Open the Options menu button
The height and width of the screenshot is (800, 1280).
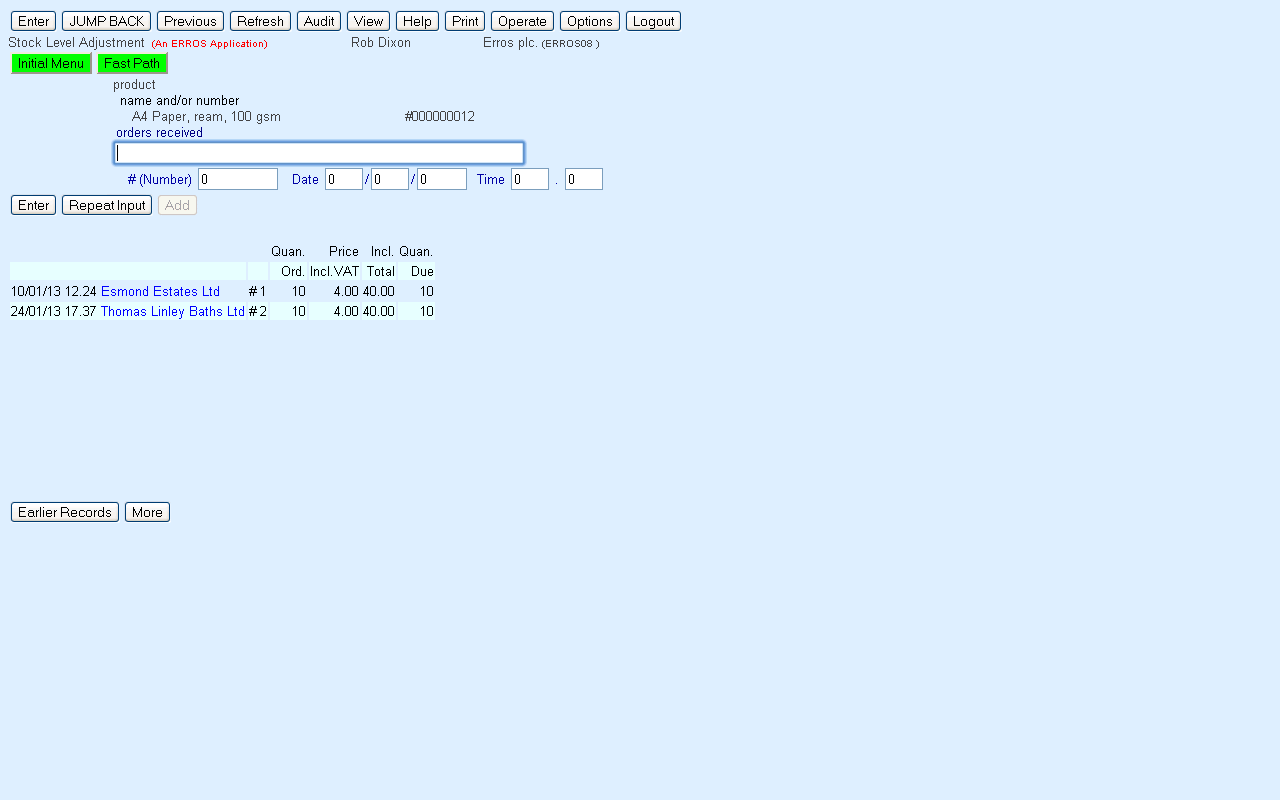589,21
